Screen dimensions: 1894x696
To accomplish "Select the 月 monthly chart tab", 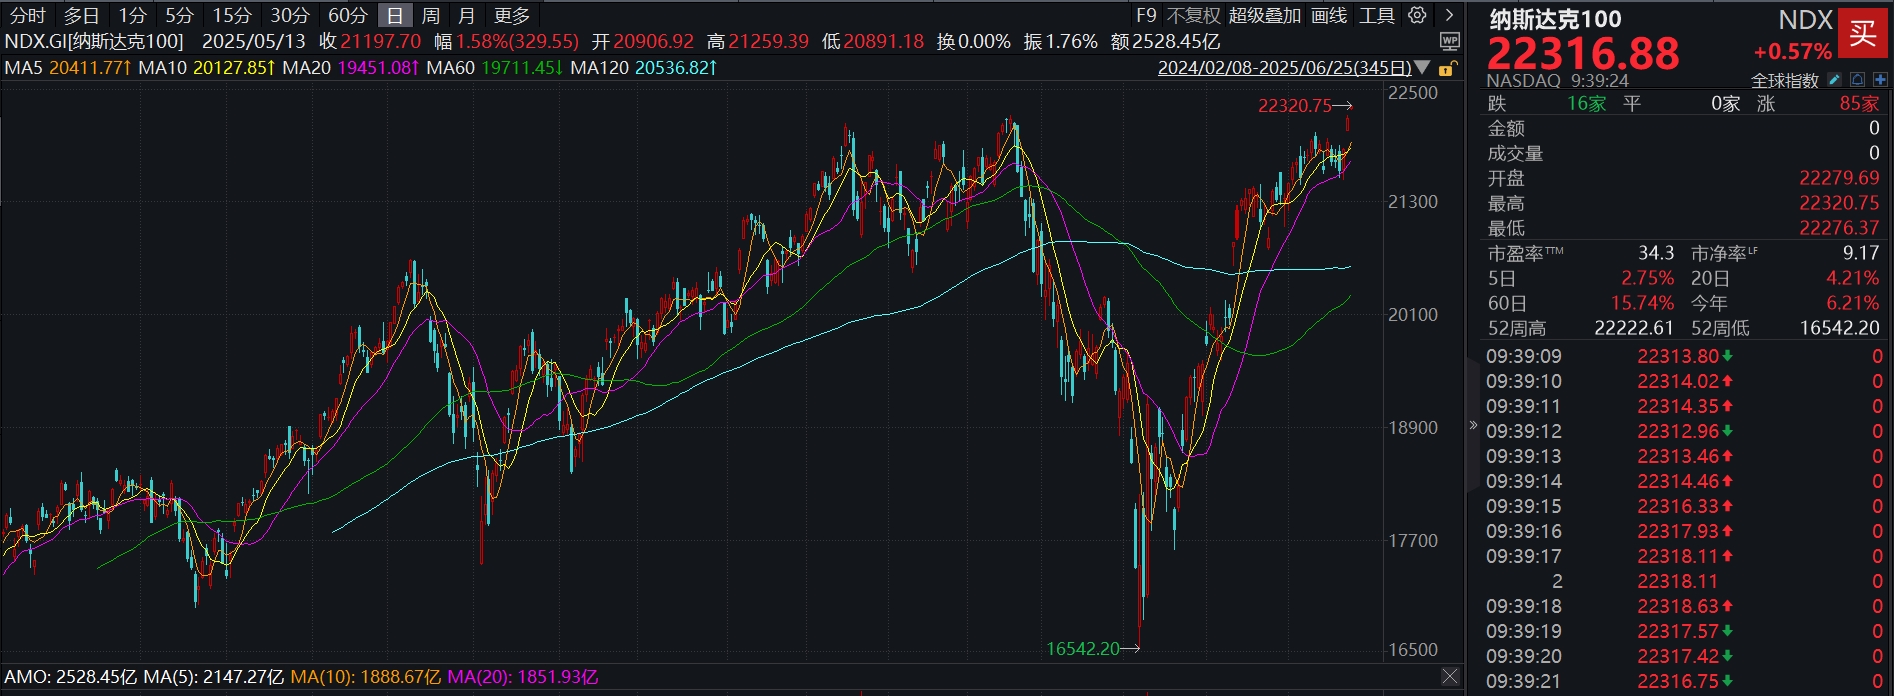I will coord(466,15).
